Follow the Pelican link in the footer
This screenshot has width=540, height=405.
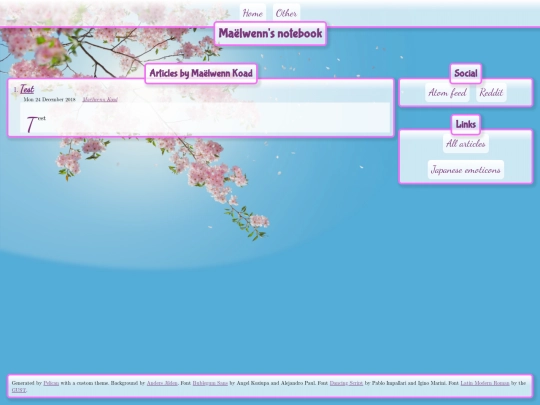click(x=51, y=383)
